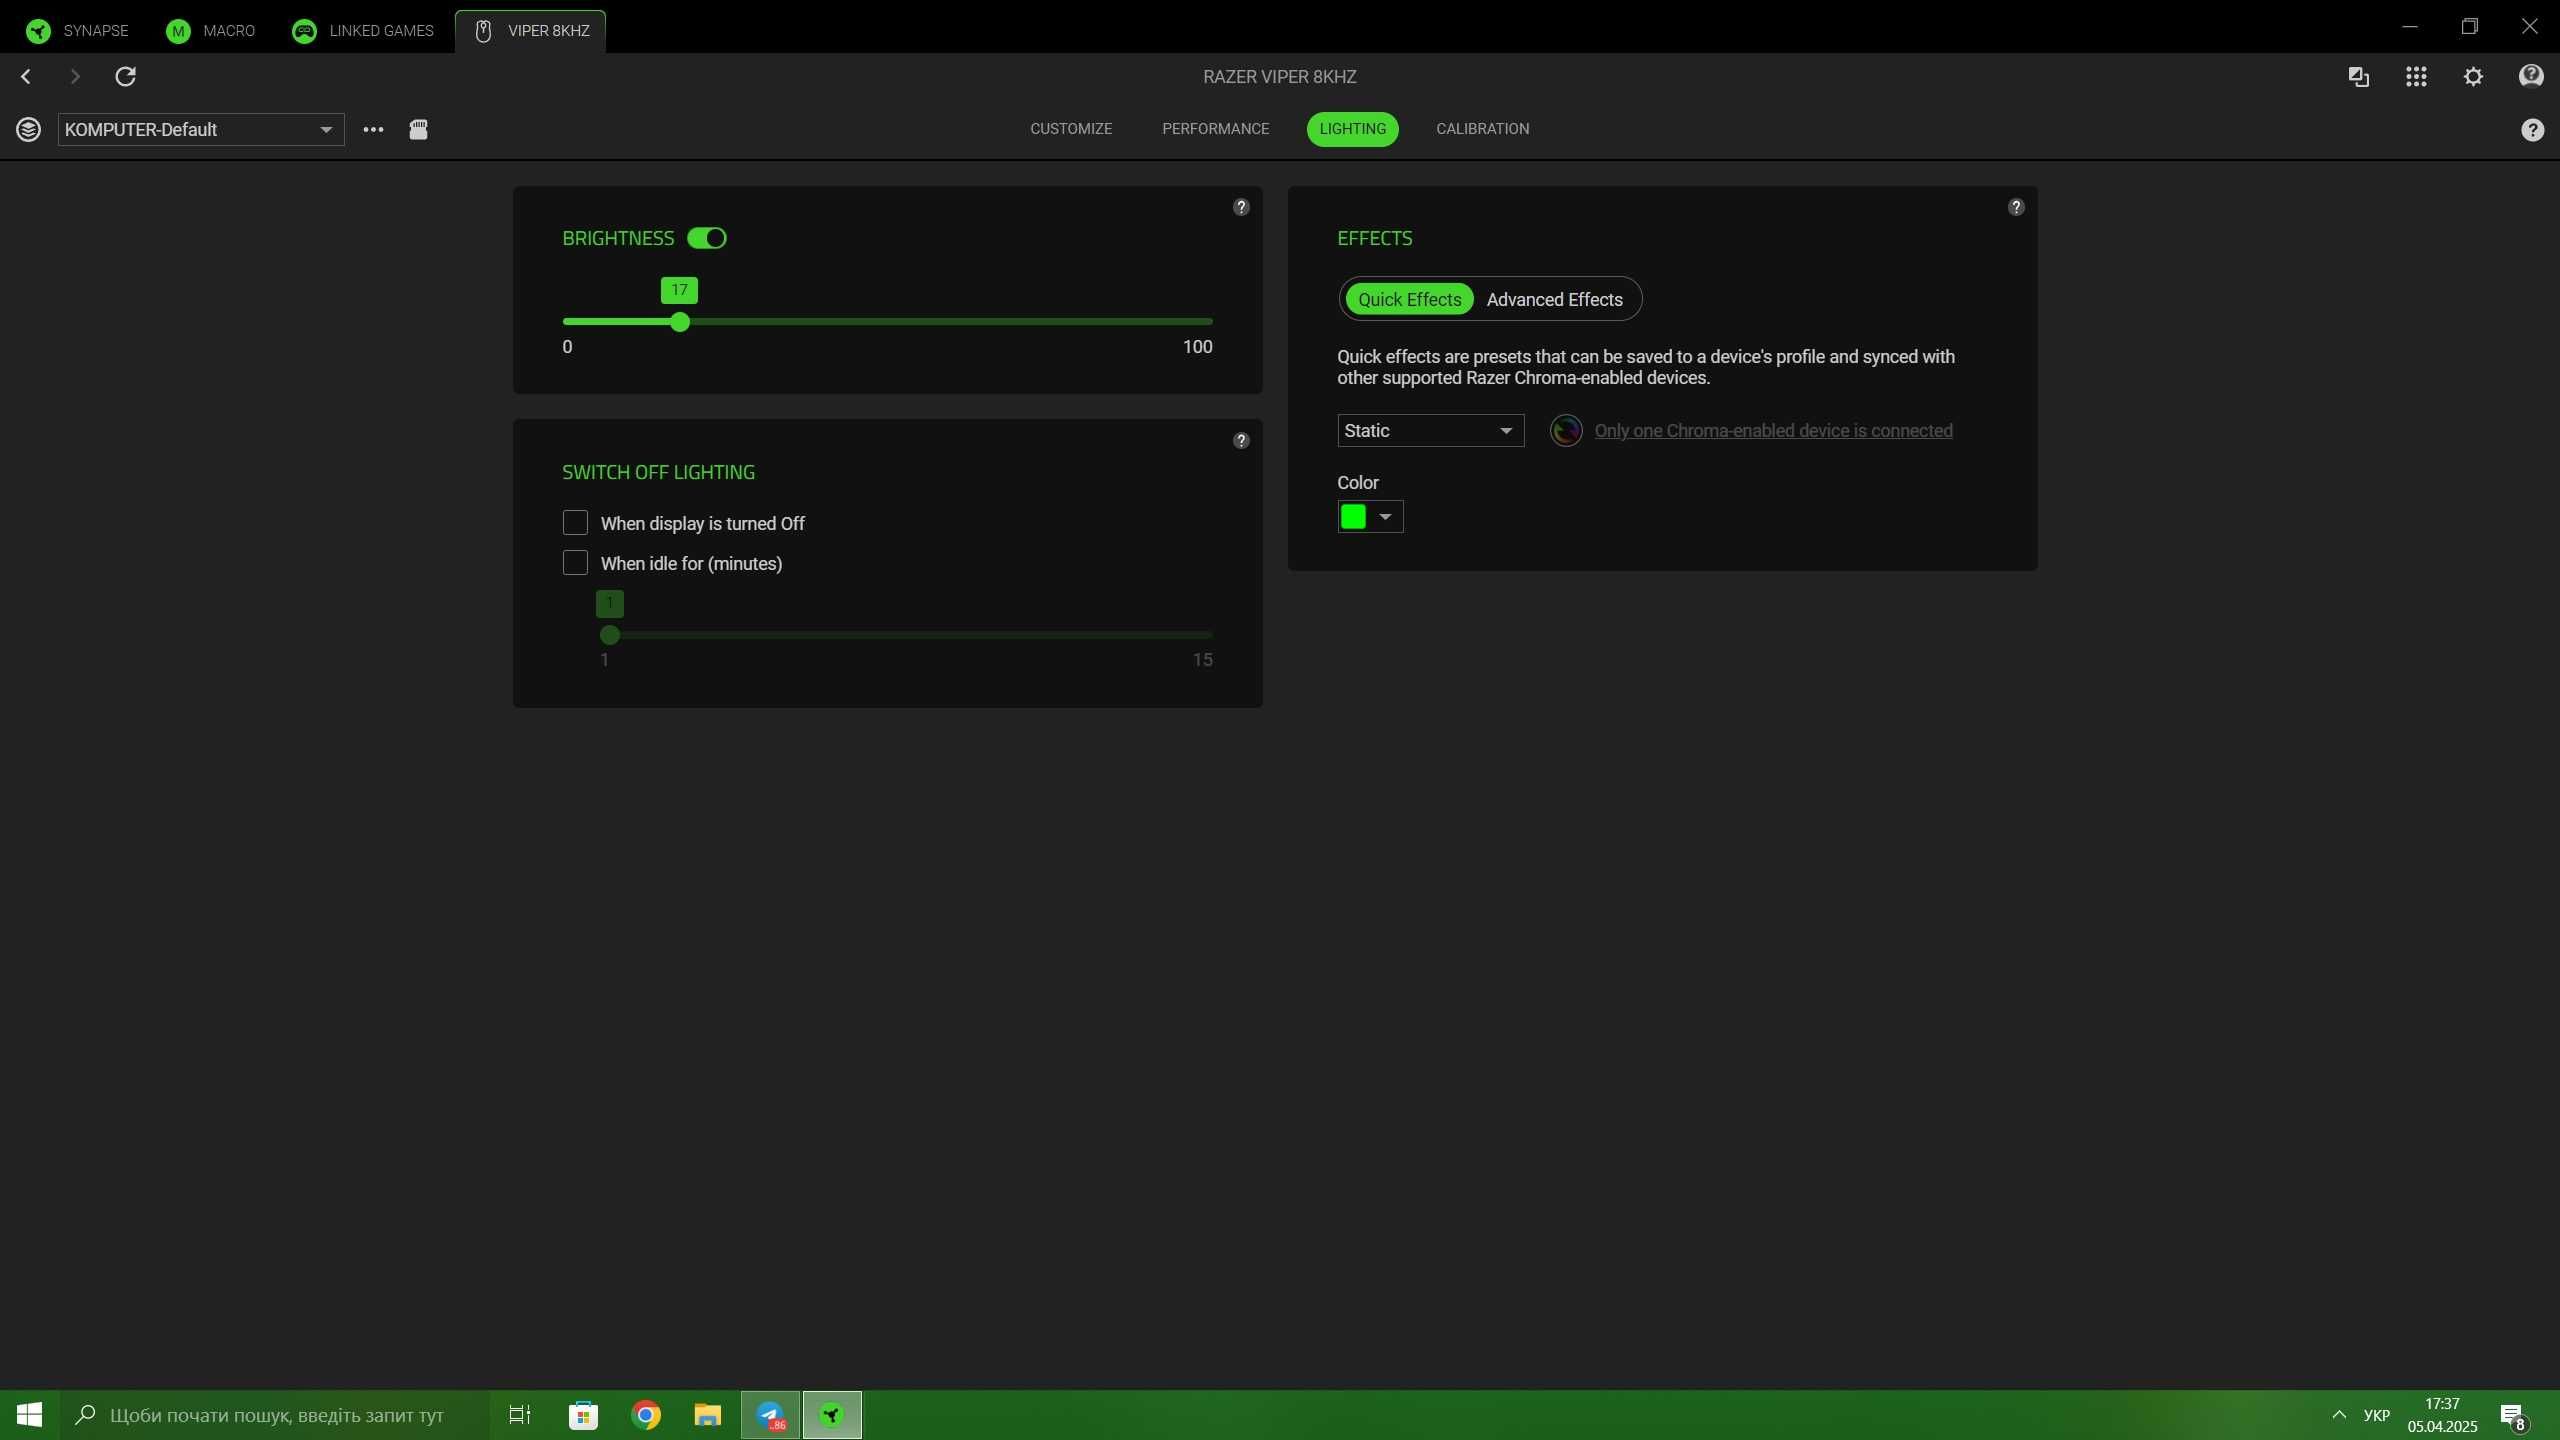Viewport: 2560px width, 1440px height.
Task: Switch to the SYNAPSE tab
Action: [x=78, y=31]
